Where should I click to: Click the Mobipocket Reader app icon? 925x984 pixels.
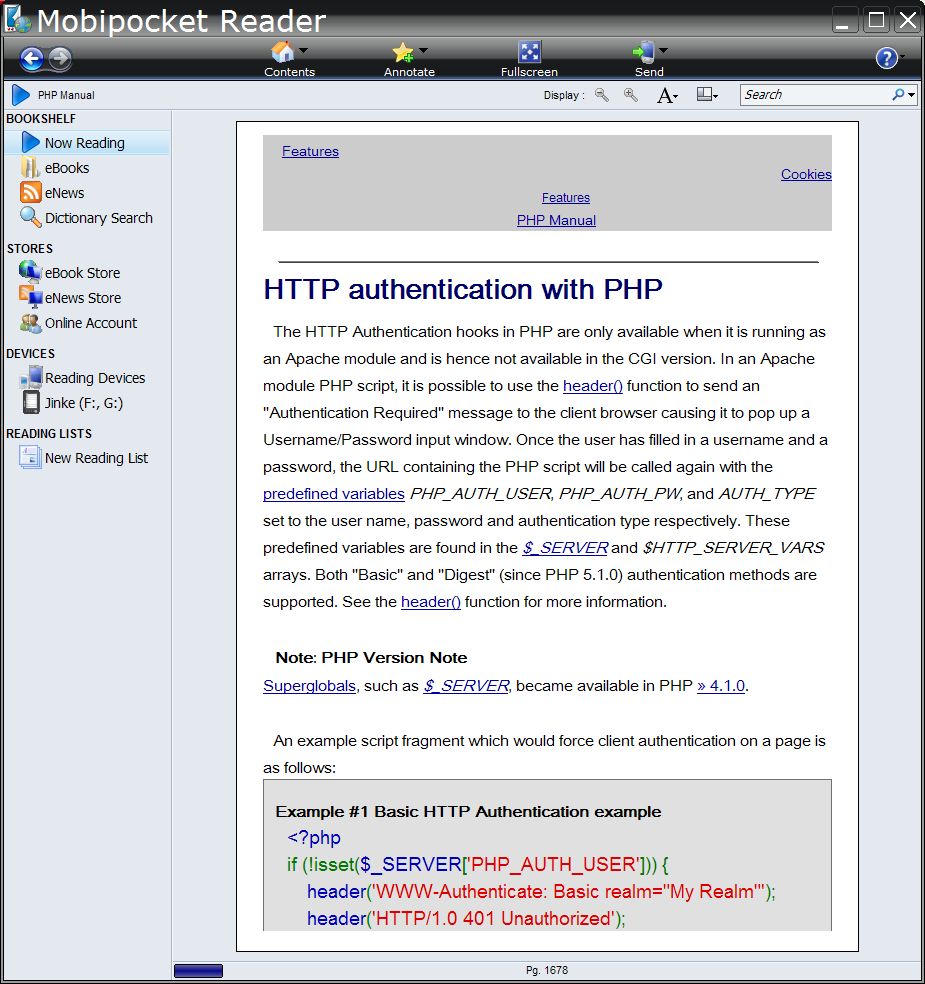pos(17,19)
